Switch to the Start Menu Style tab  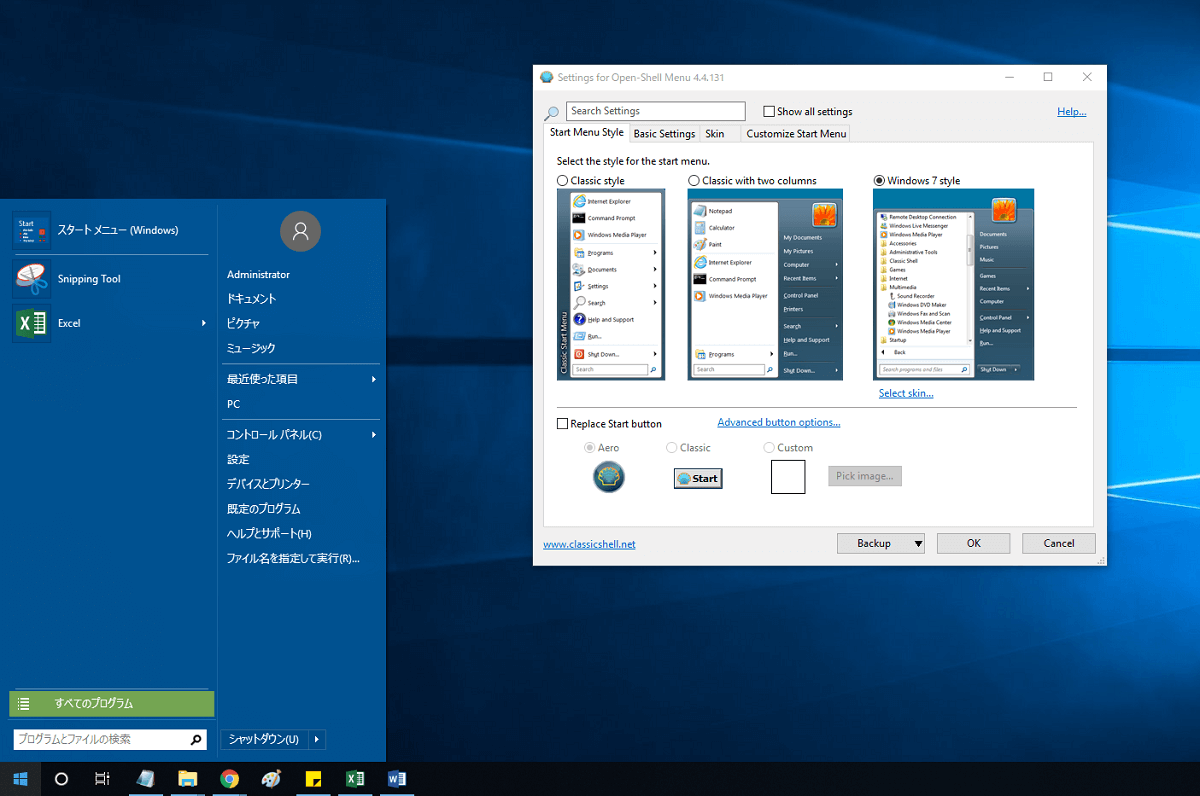click(586, 133)
